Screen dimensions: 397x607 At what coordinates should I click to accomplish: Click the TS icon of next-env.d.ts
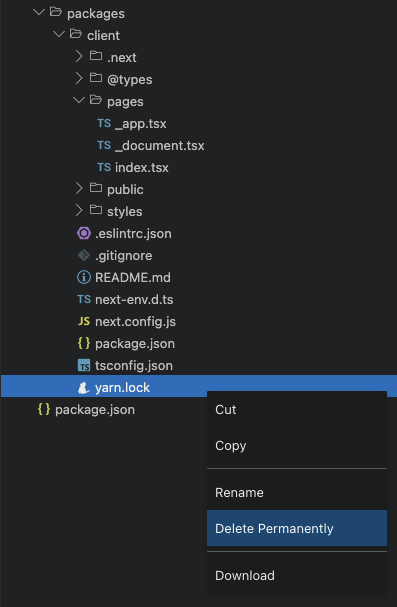coord(84,299)
